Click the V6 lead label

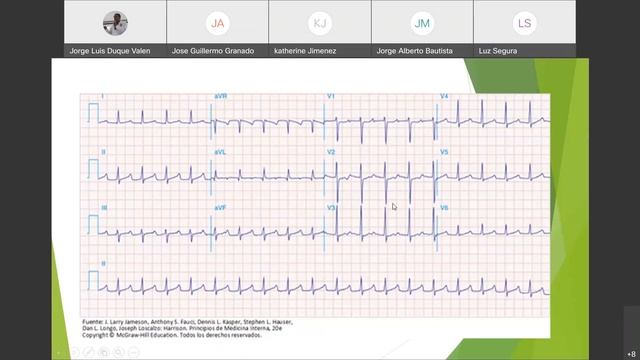point(444,208)
